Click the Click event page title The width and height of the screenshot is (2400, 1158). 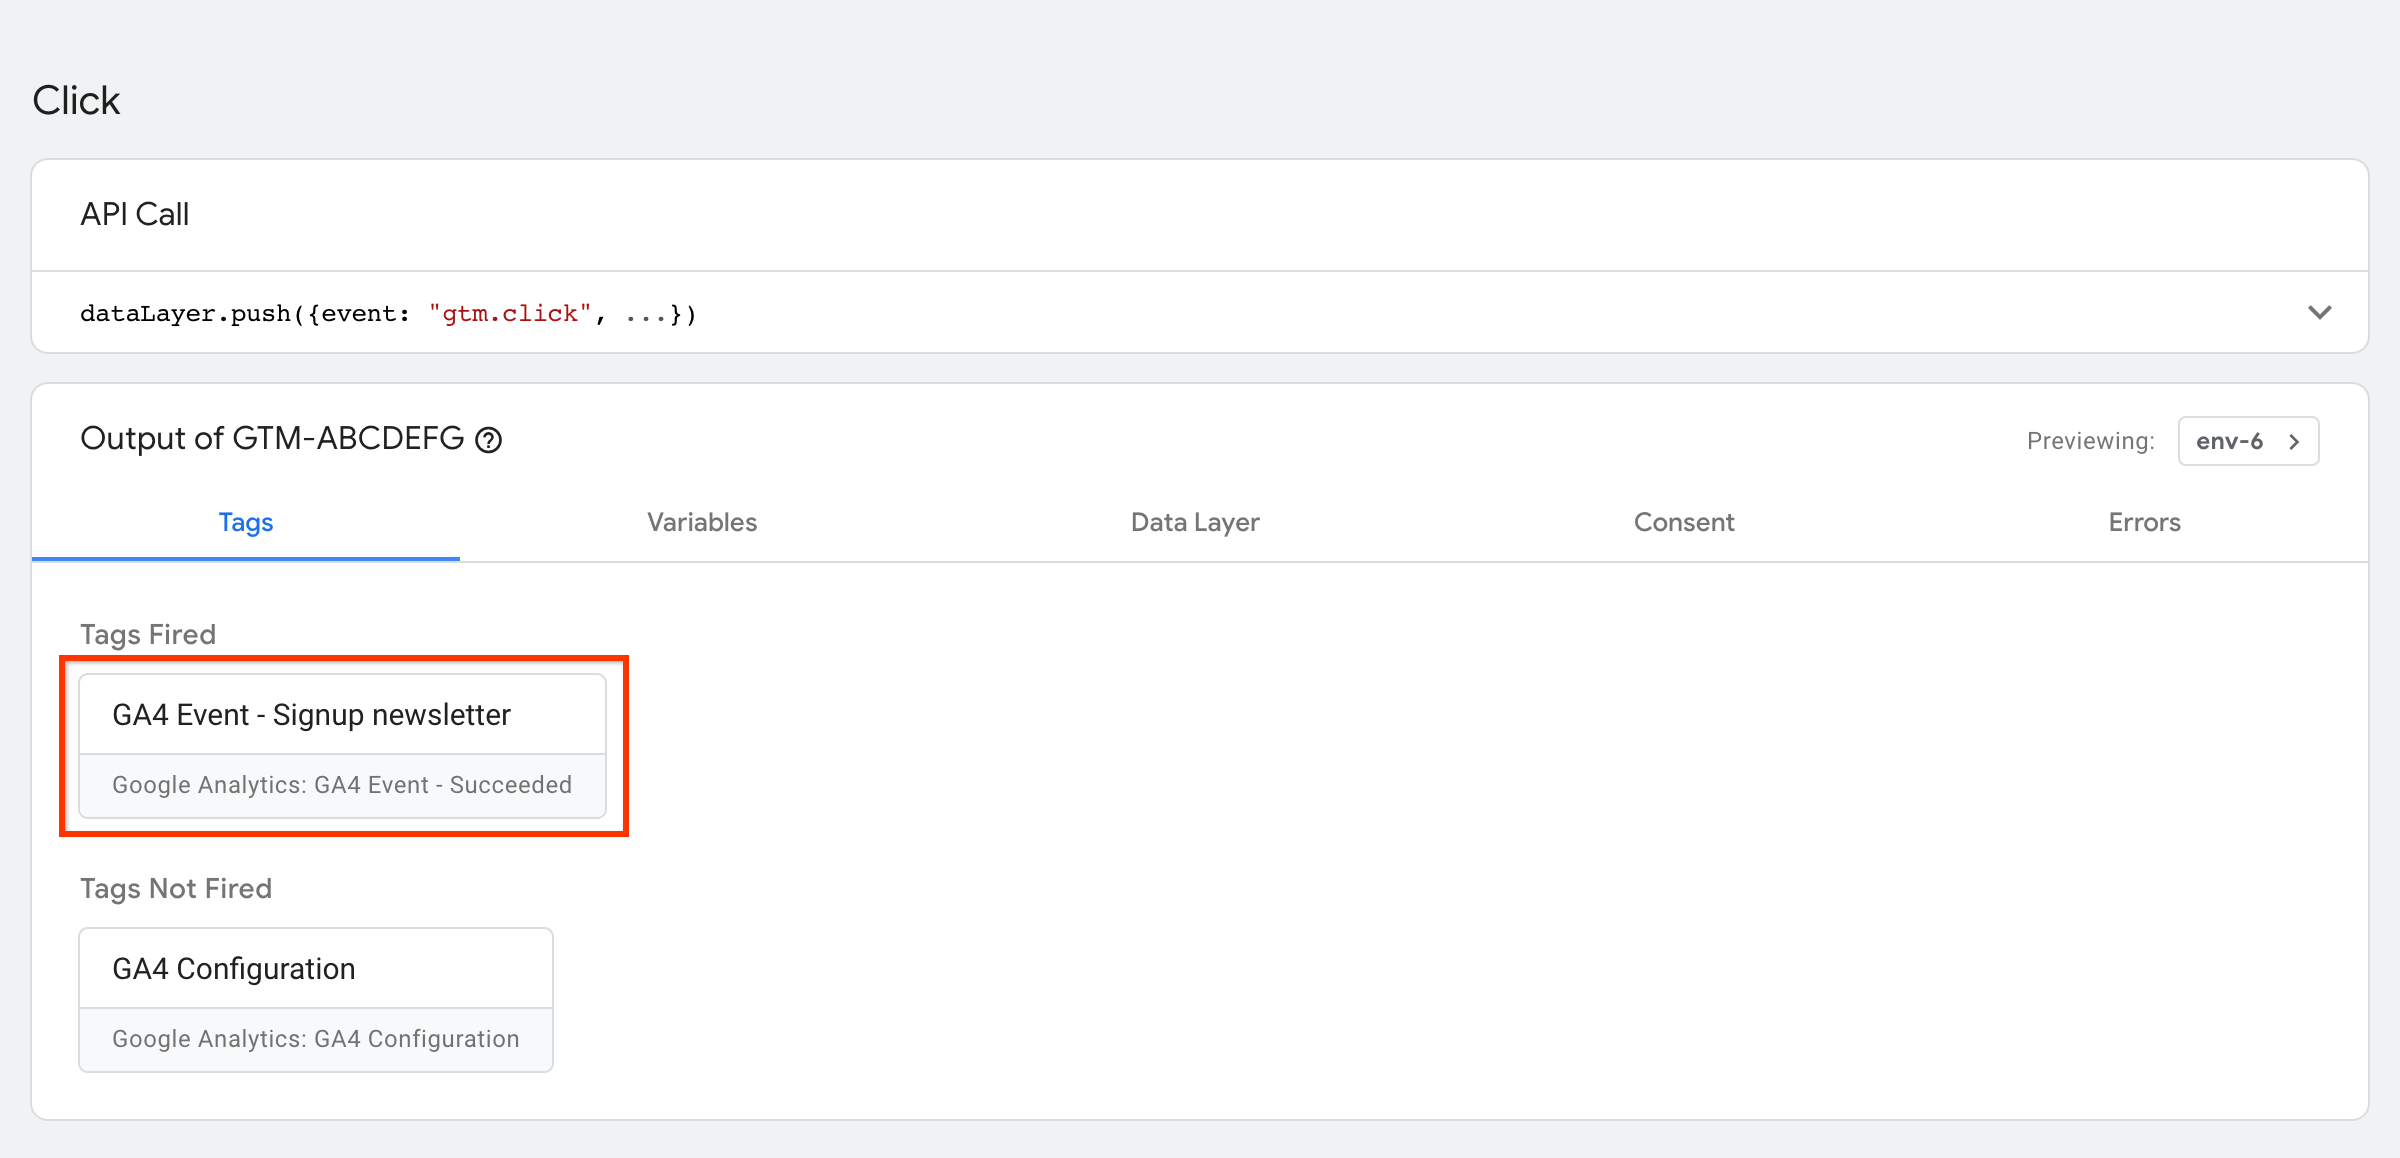76,100
